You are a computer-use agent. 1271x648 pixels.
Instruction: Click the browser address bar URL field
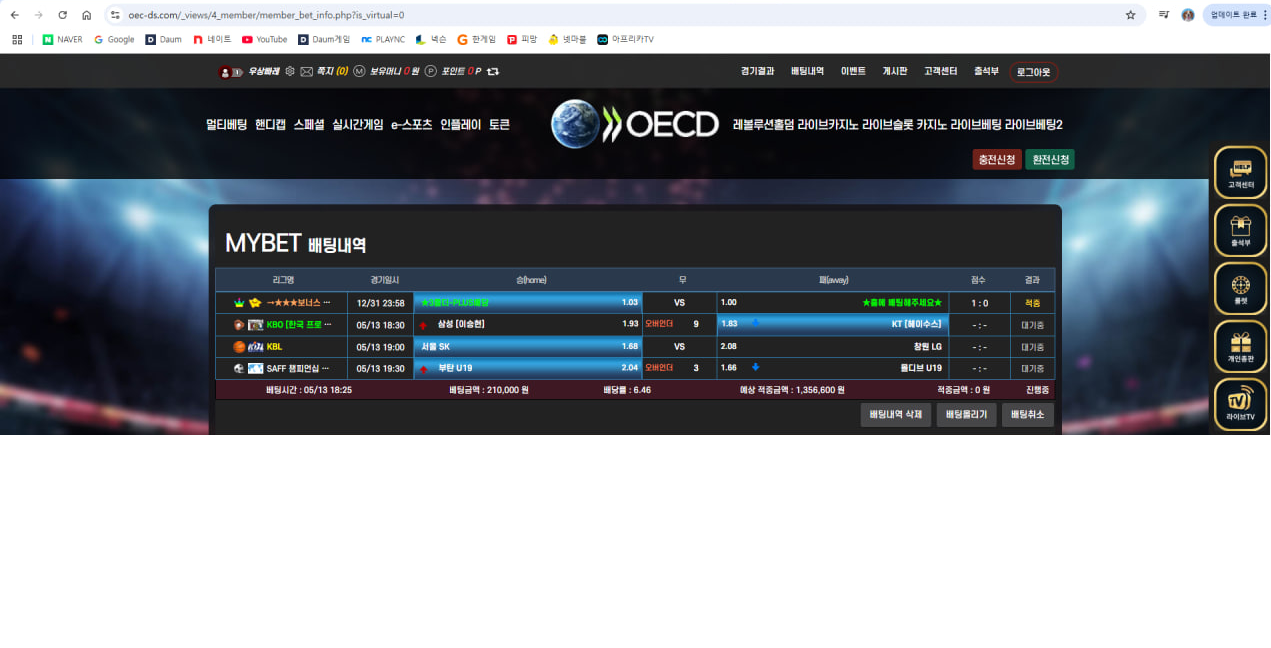[600, 15]
